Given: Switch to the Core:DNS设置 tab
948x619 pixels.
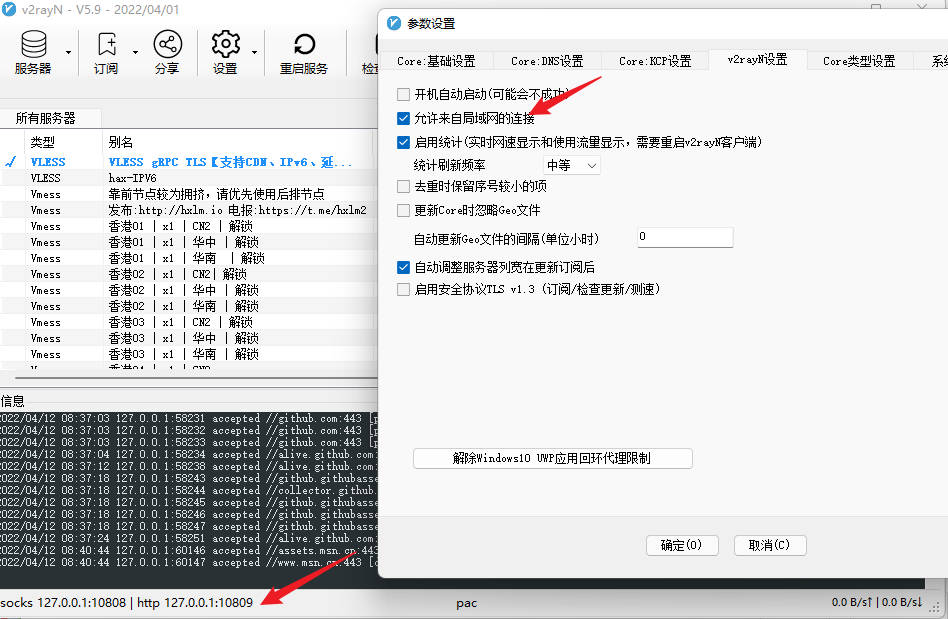Looking at the screenshot, I should click(x=547, y=59).
